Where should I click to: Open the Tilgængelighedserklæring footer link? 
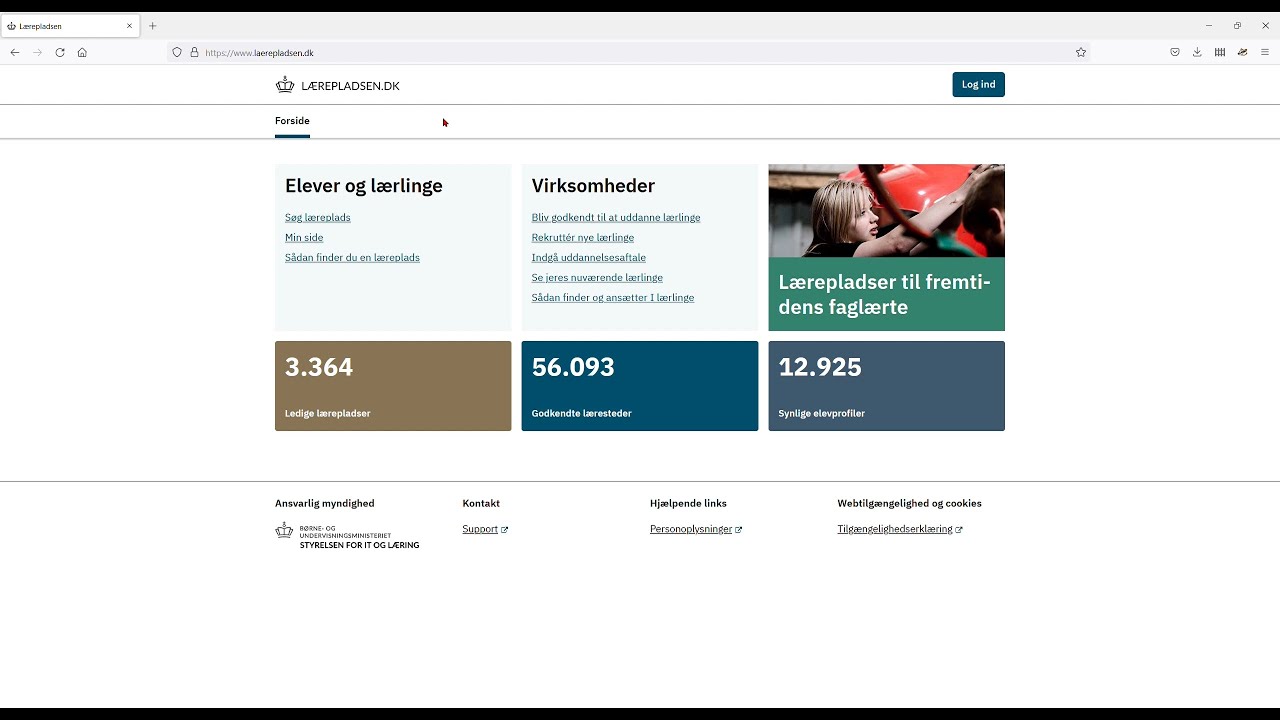[x=895, y=529]
